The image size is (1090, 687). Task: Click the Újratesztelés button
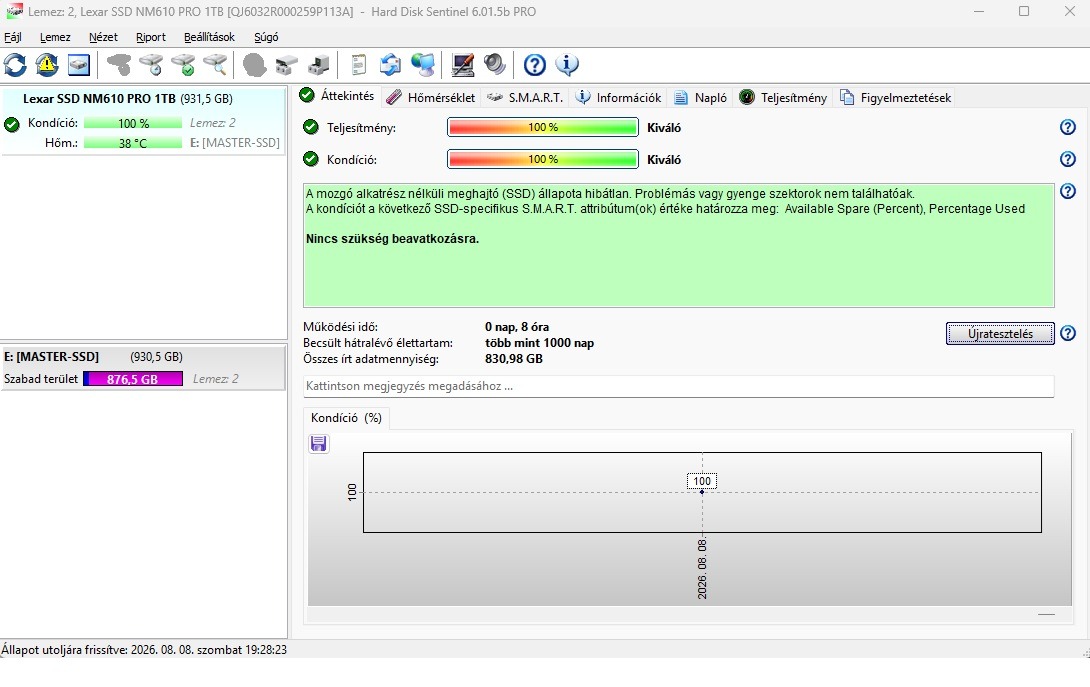[x=1000, y=334]
